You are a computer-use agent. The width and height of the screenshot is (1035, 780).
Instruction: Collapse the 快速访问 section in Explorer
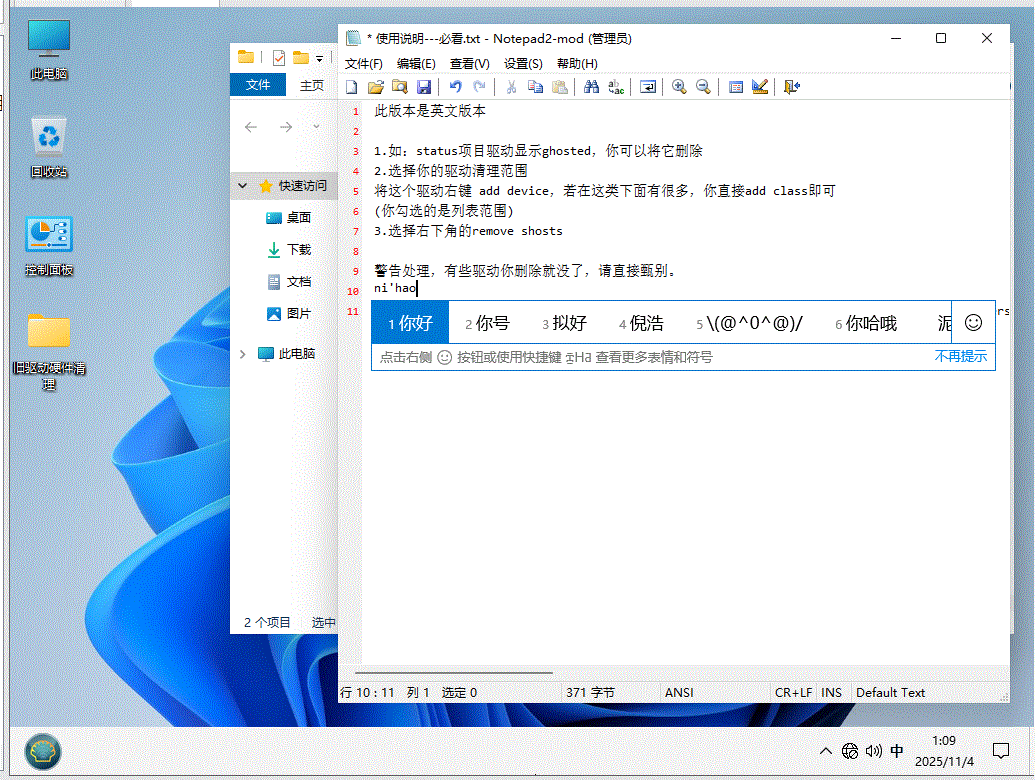point(242,186)
